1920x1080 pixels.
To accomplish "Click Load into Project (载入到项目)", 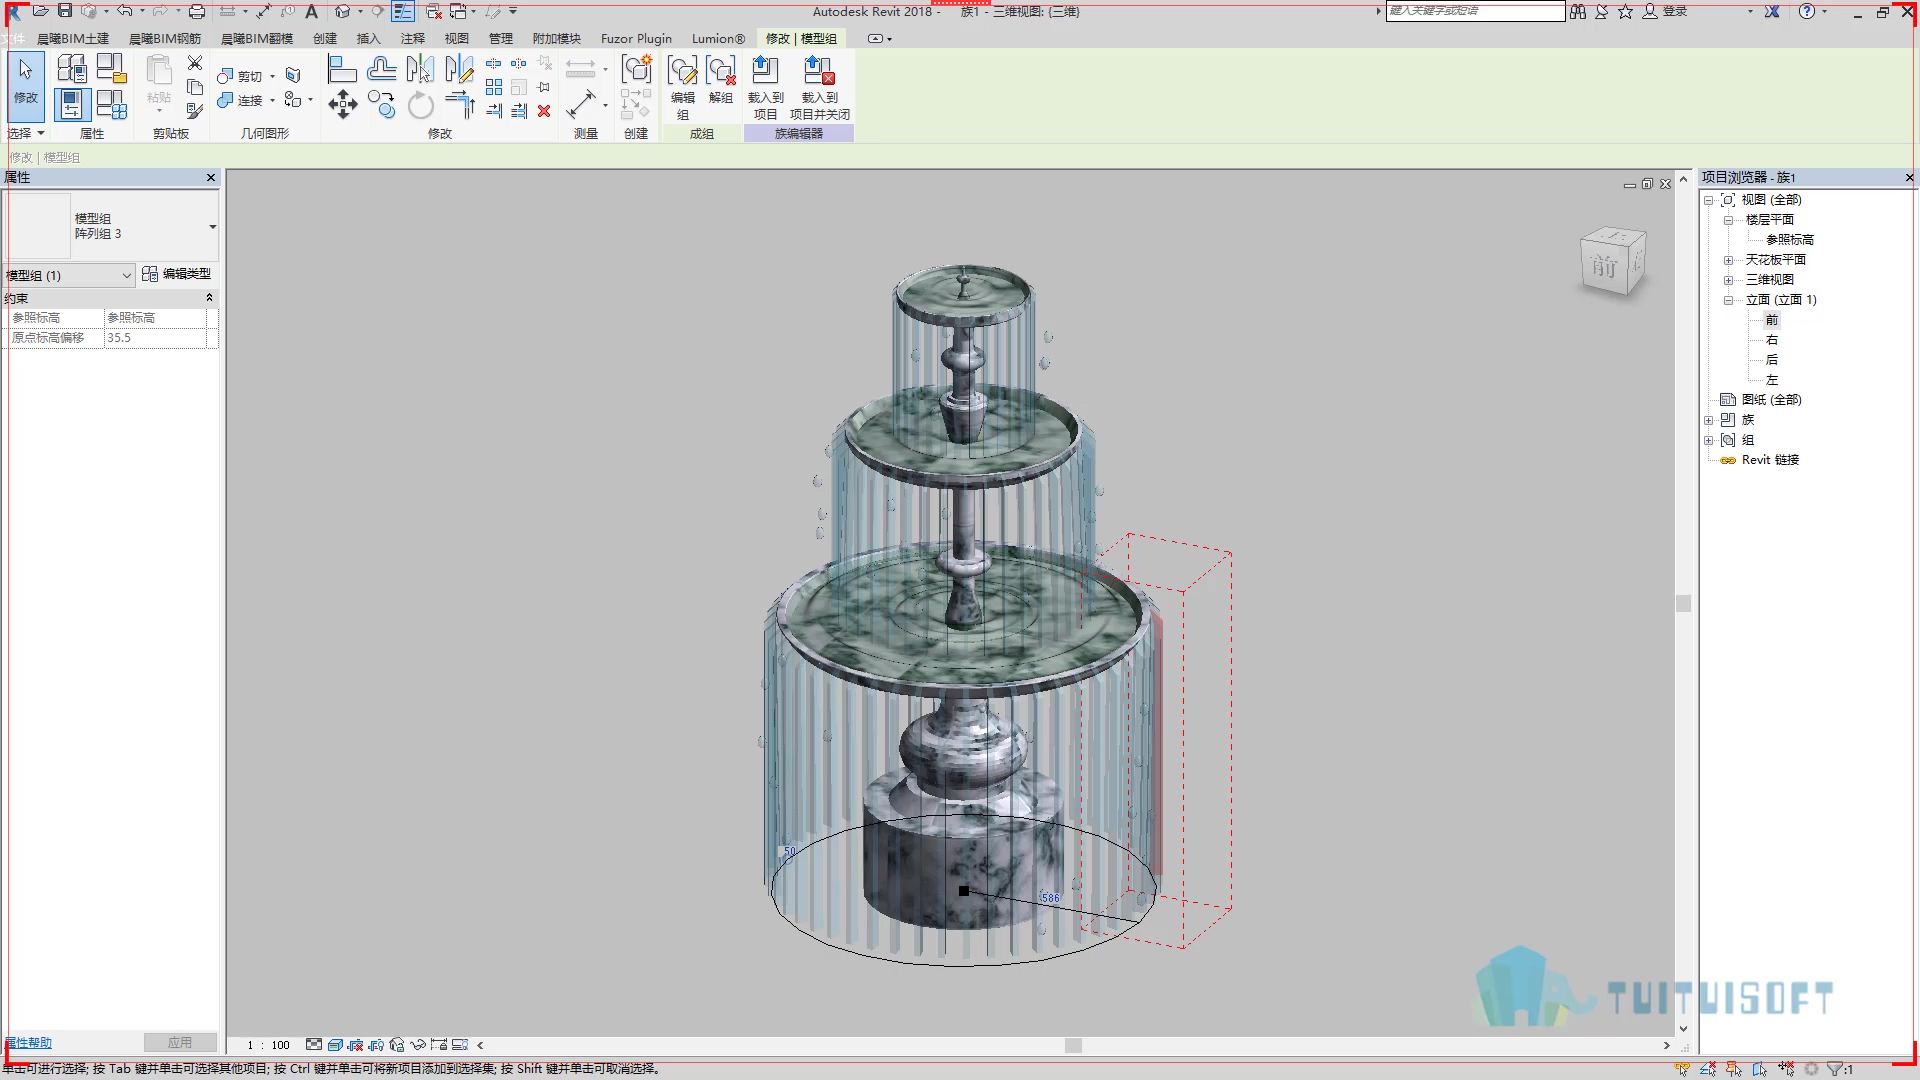I will 765,88.
